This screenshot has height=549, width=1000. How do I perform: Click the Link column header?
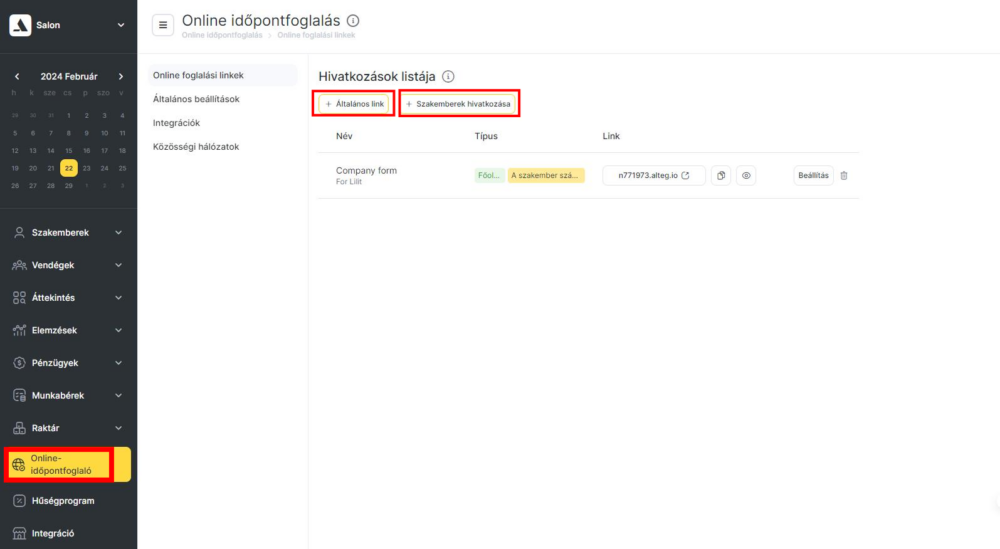tap(611, 136)
